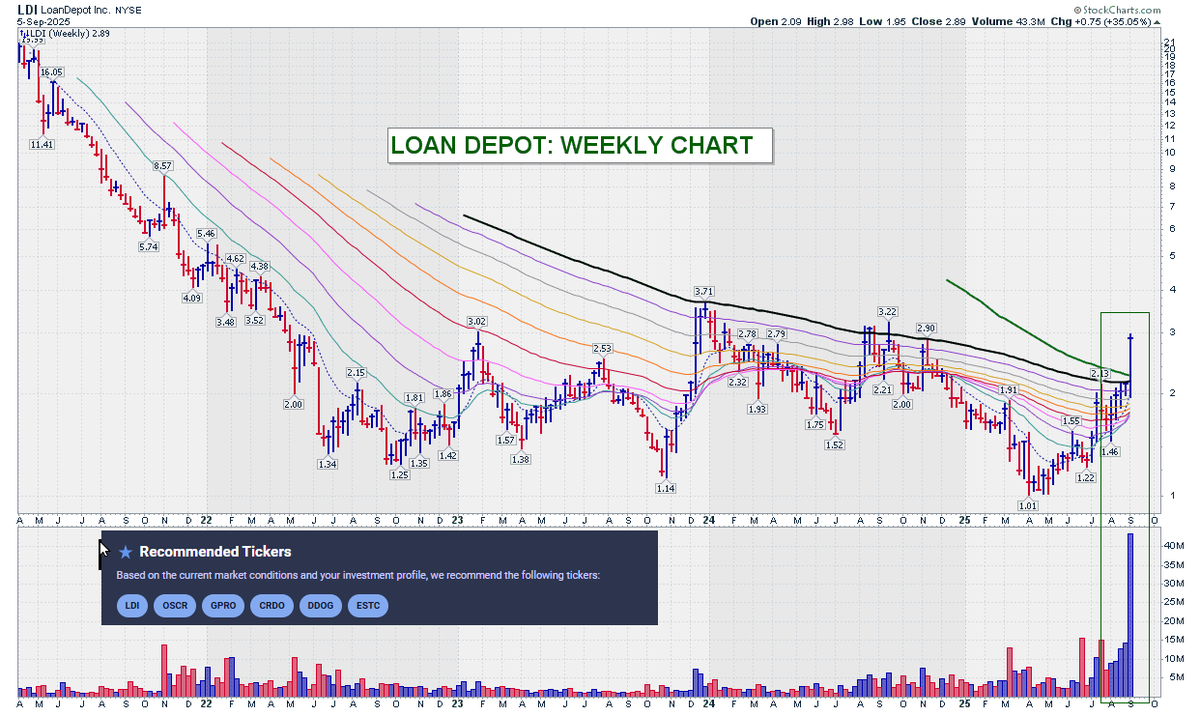Viewport: 1200px width, 716px height.
Task: Click the 2.53 price label
Action: coord(602,348)
